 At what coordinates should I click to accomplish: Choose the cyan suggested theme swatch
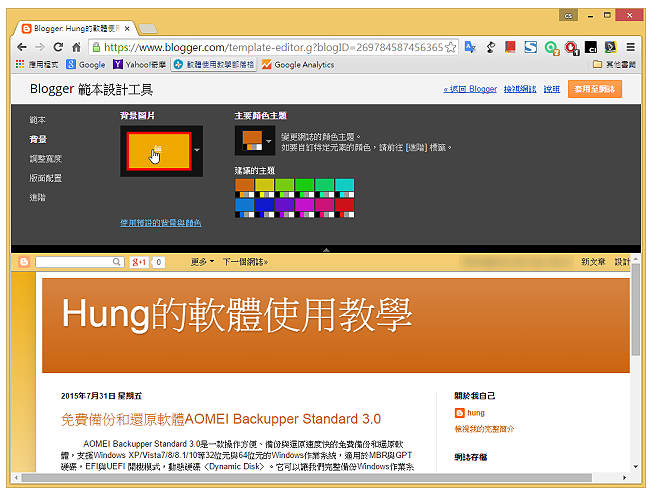point(345,188)
